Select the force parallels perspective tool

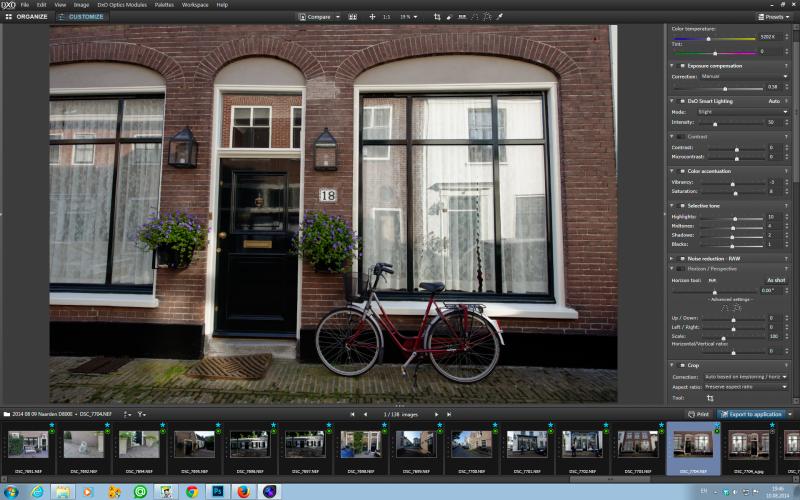(475, 17)
